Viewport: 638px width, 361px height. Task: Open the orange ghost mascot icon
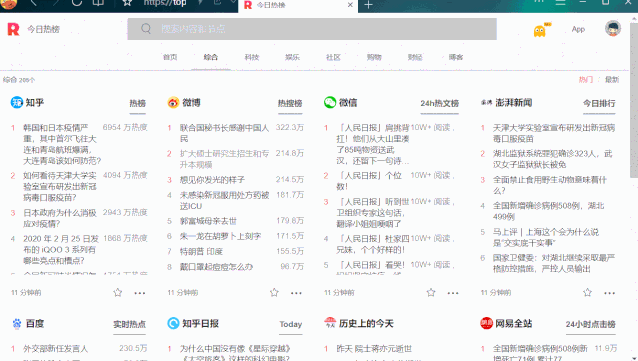tap(541, 30)
